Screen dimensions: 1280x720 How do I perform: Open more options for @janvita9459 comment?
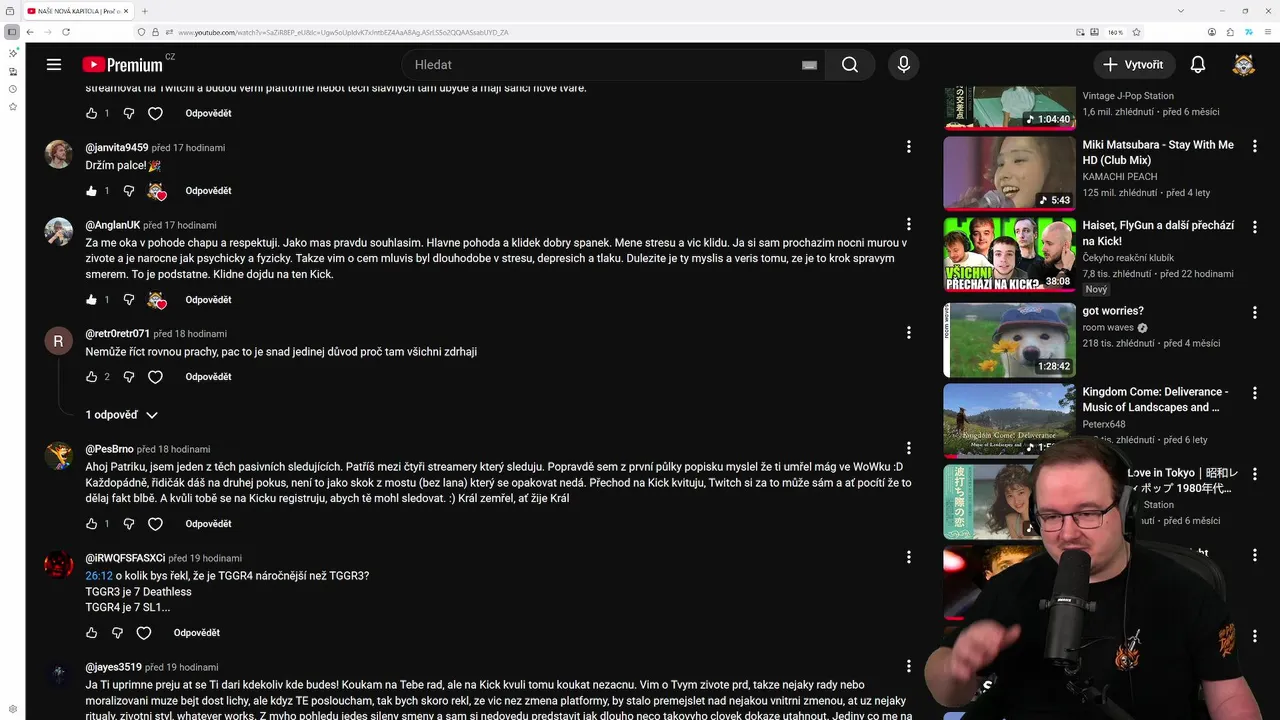(x=909, y=147)
